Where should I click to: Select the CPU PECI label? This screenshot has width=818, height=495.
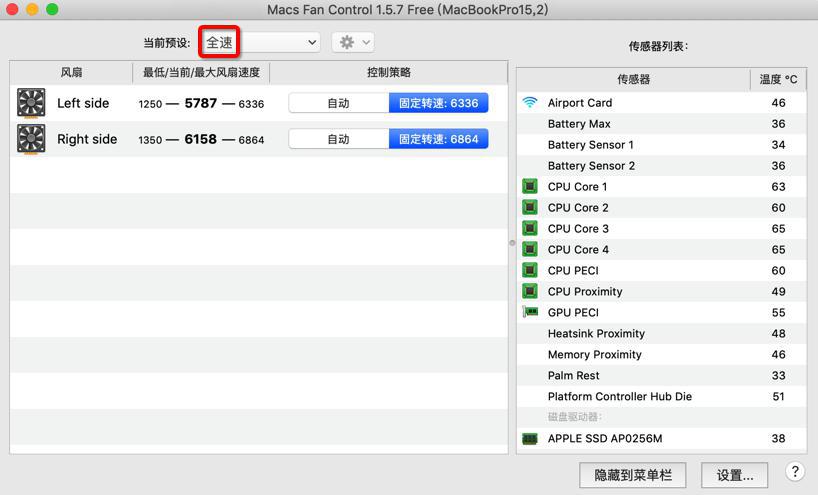click(573, 271)
